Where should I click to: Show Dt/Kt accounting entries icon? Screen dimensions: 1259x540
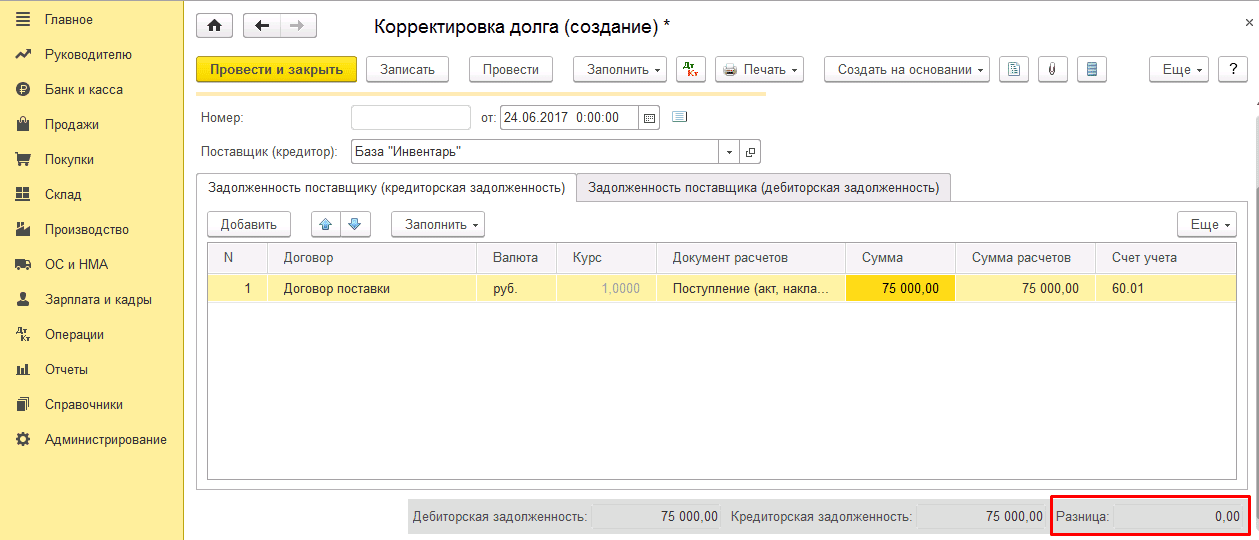[x=691, y=69]
